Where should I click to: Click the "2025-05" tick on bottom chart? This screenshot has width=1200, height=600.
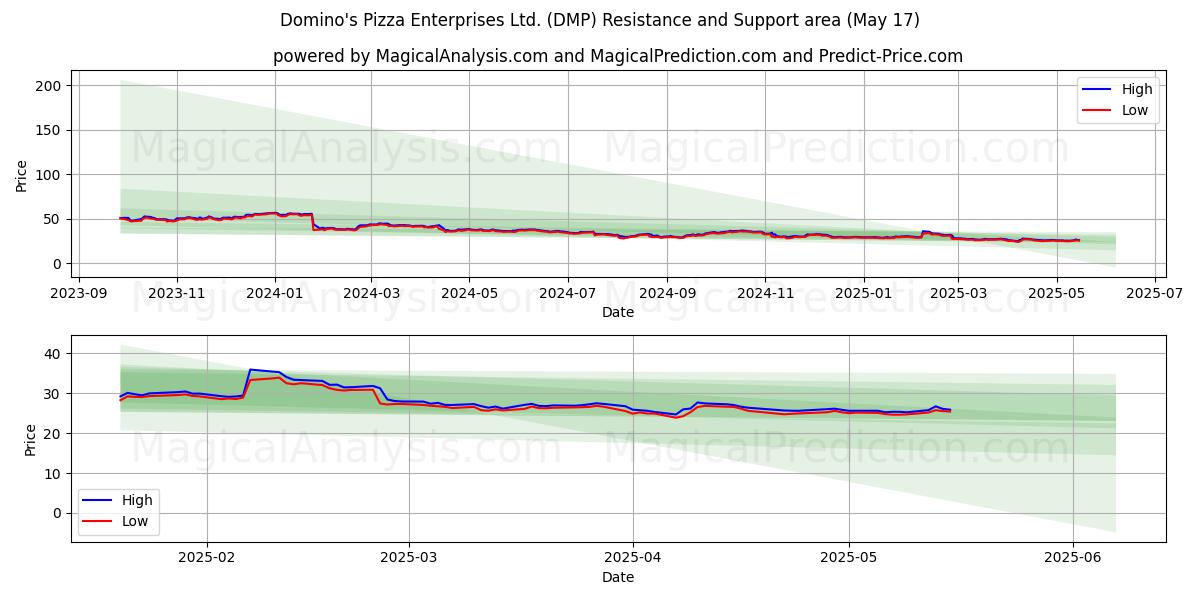(849, 557)
